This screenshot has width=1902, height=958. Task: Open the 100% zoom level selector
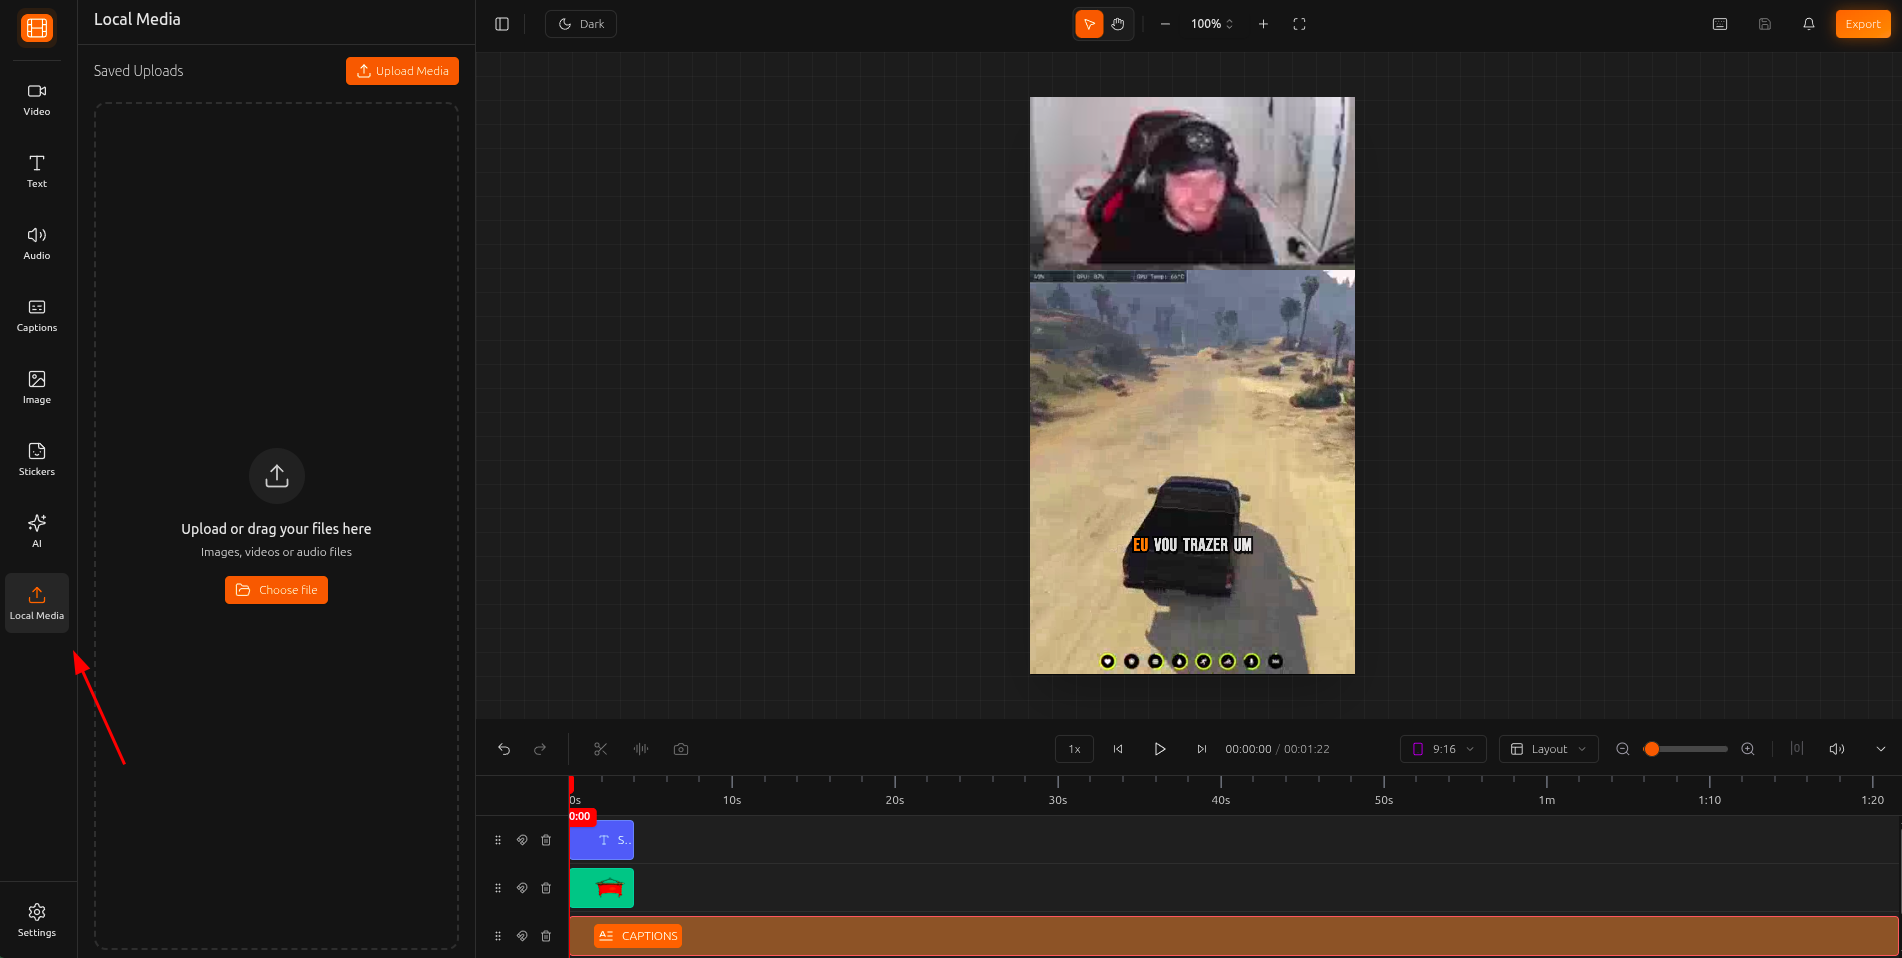click(1212, 24)
